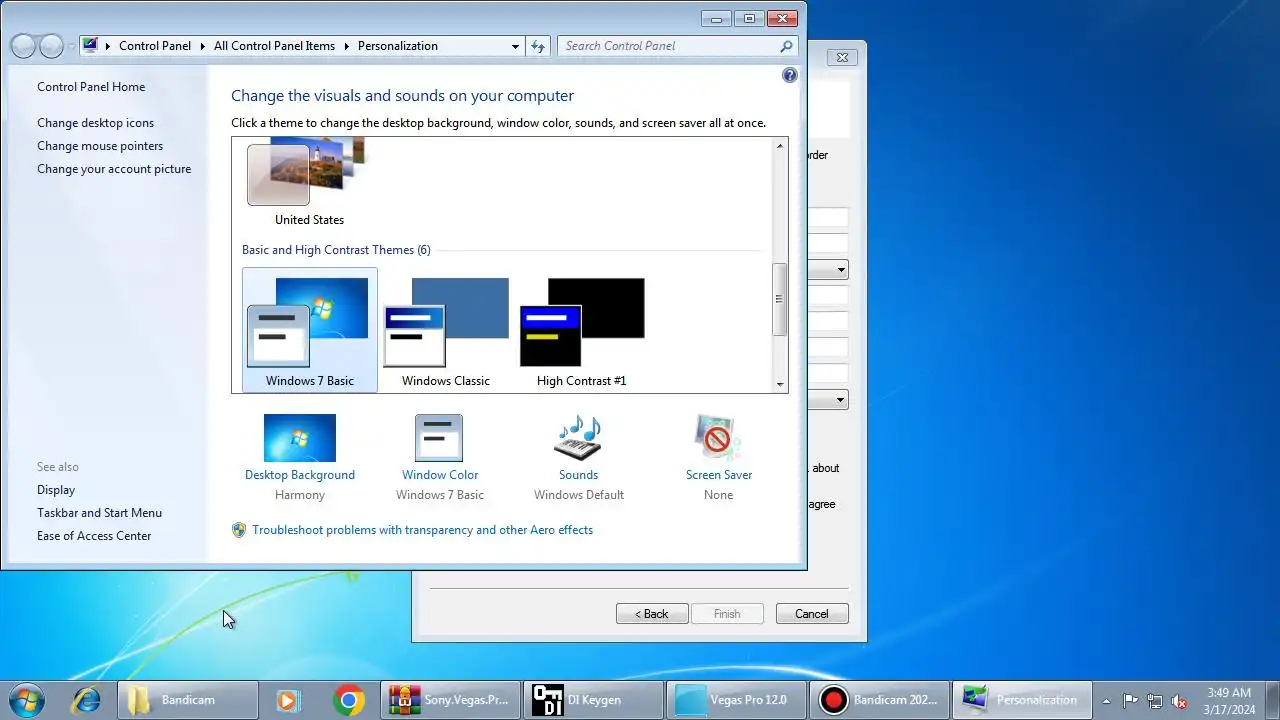1280x720 pixels.
Task: Click the Action Center flag tray icon
Action: pyautogui.click(x=1131, y=701)
